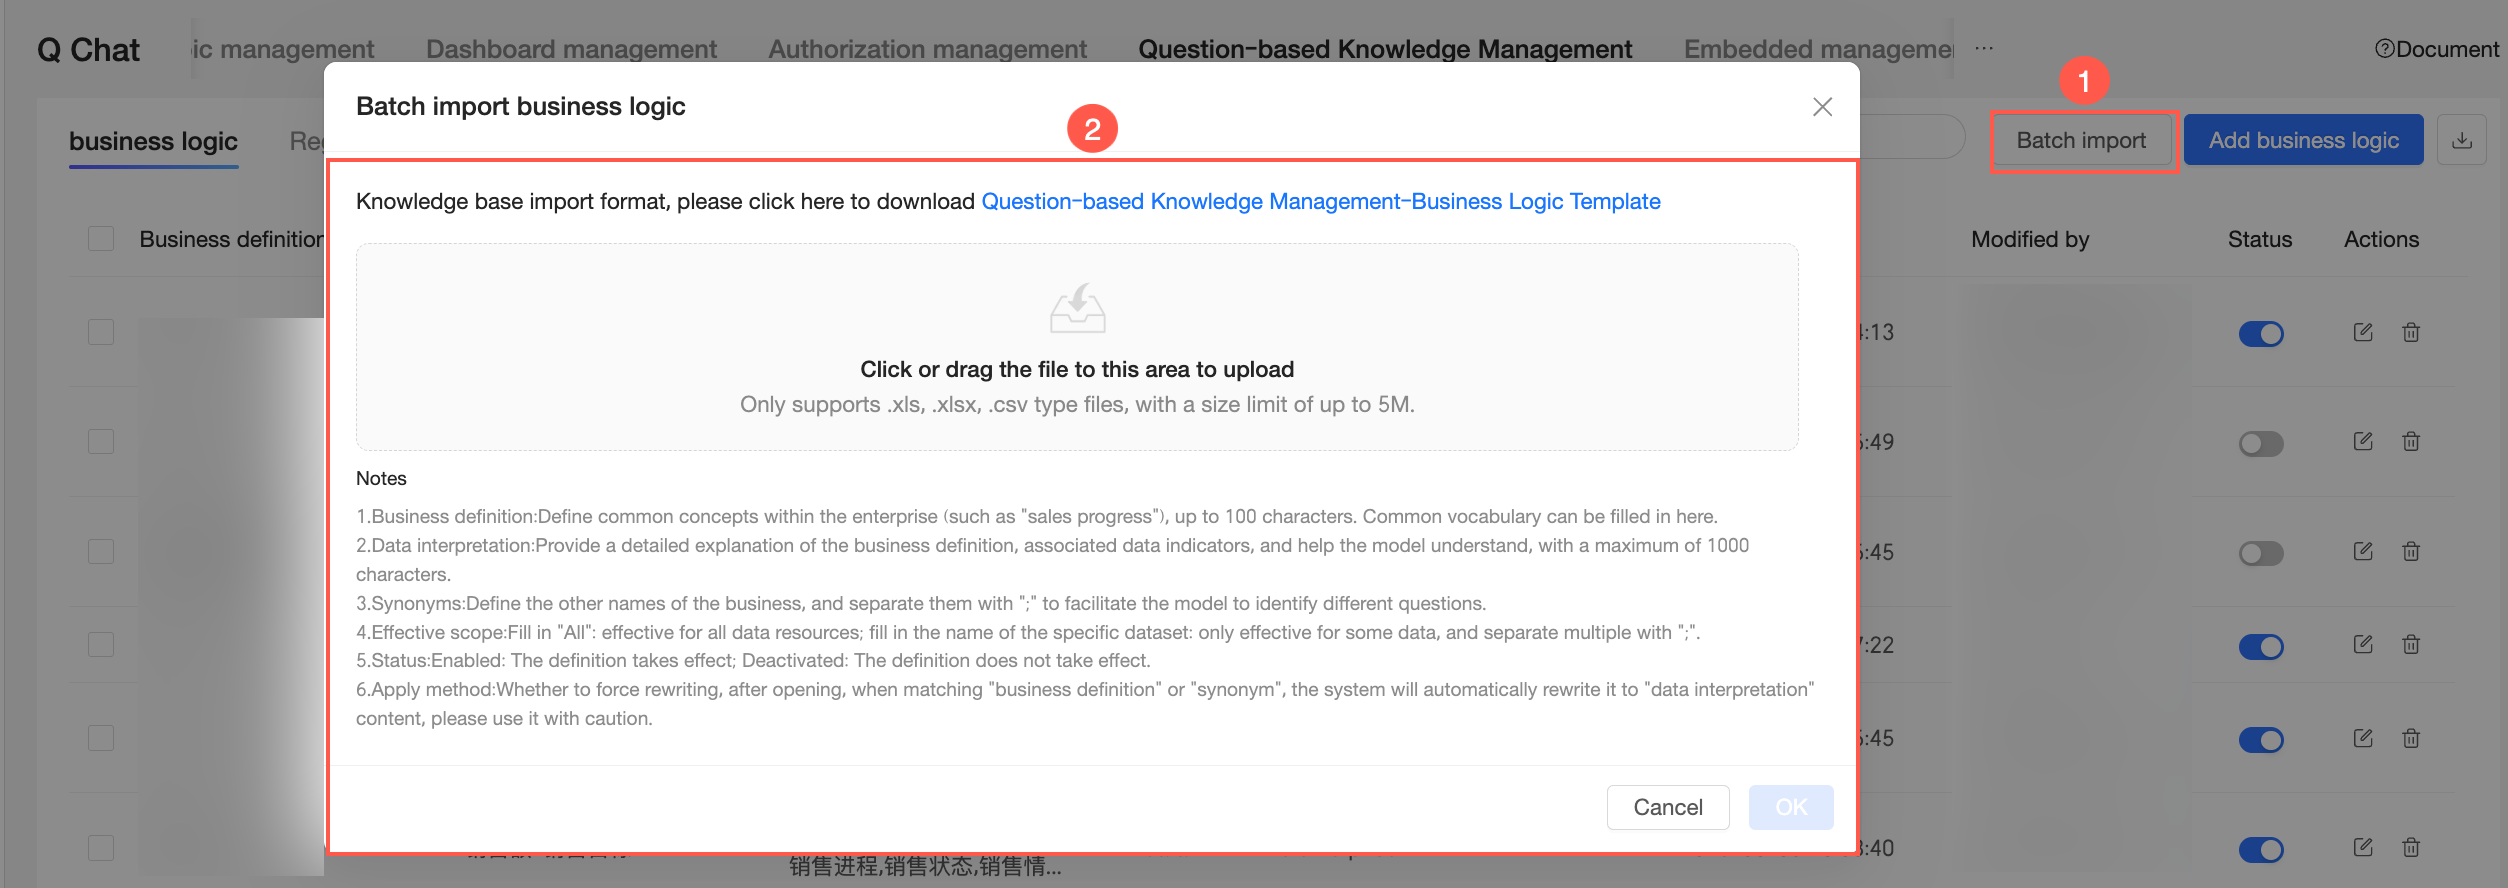Download the Business Logic Template link
Screen dimensions: 2508x888
(x=1321, y=201)
